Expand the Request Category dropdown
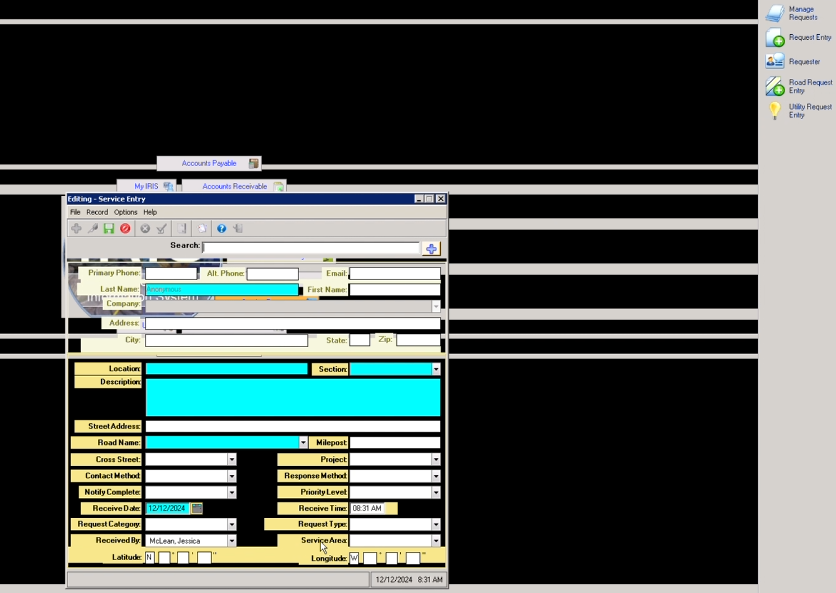 coord(231,524)
